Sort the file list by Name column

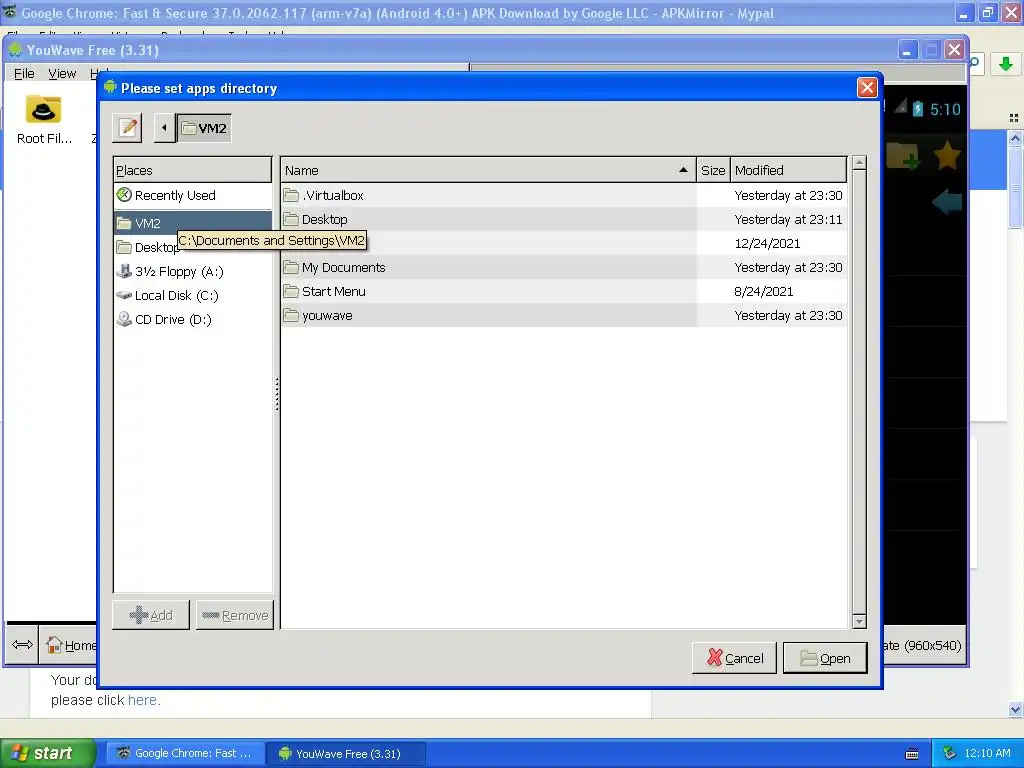click(x=488, y=170)
